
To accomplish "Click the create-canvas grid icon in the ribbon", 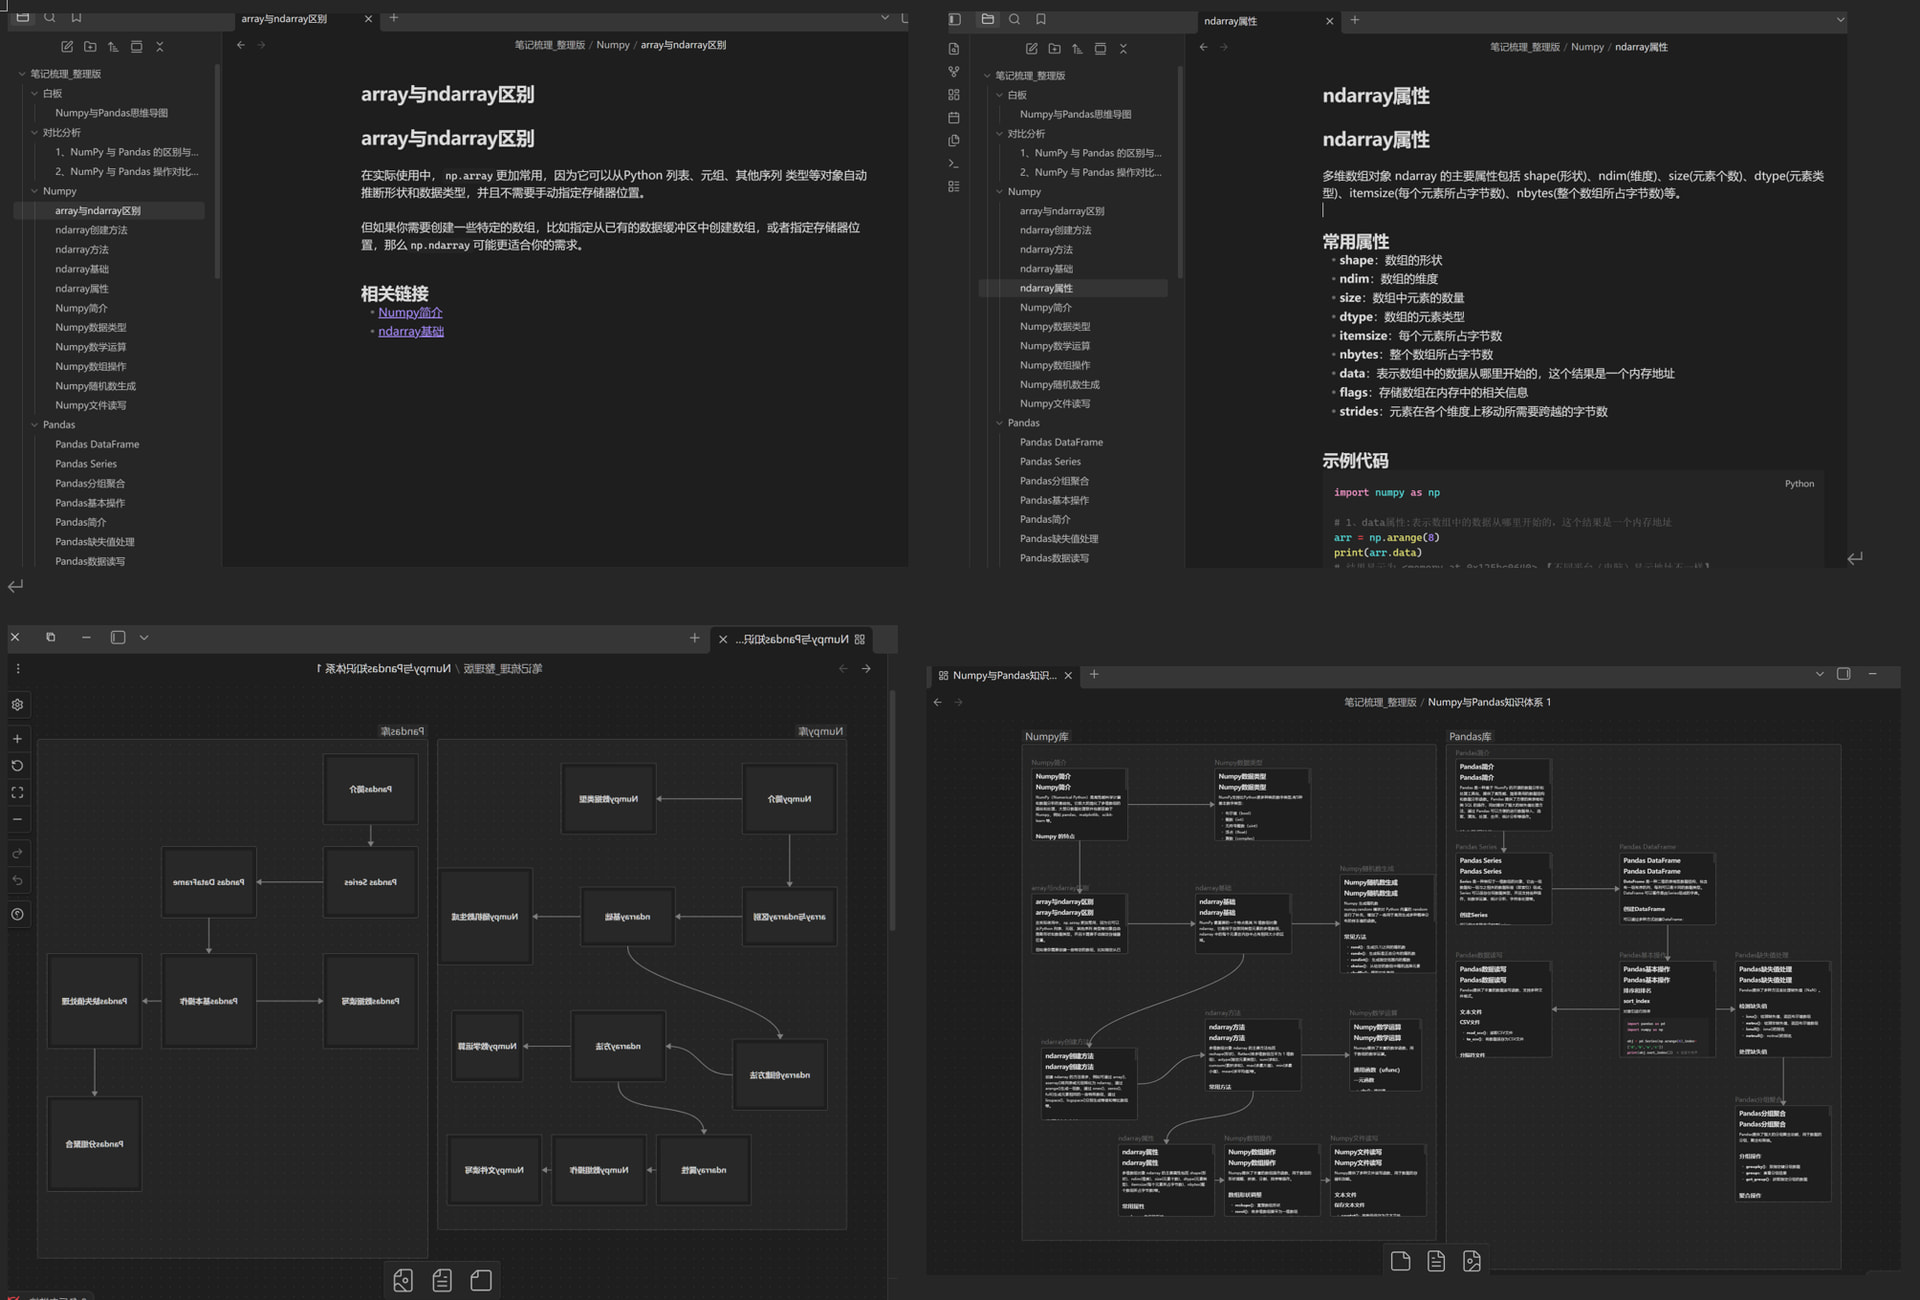I will [x=953, y=95].
